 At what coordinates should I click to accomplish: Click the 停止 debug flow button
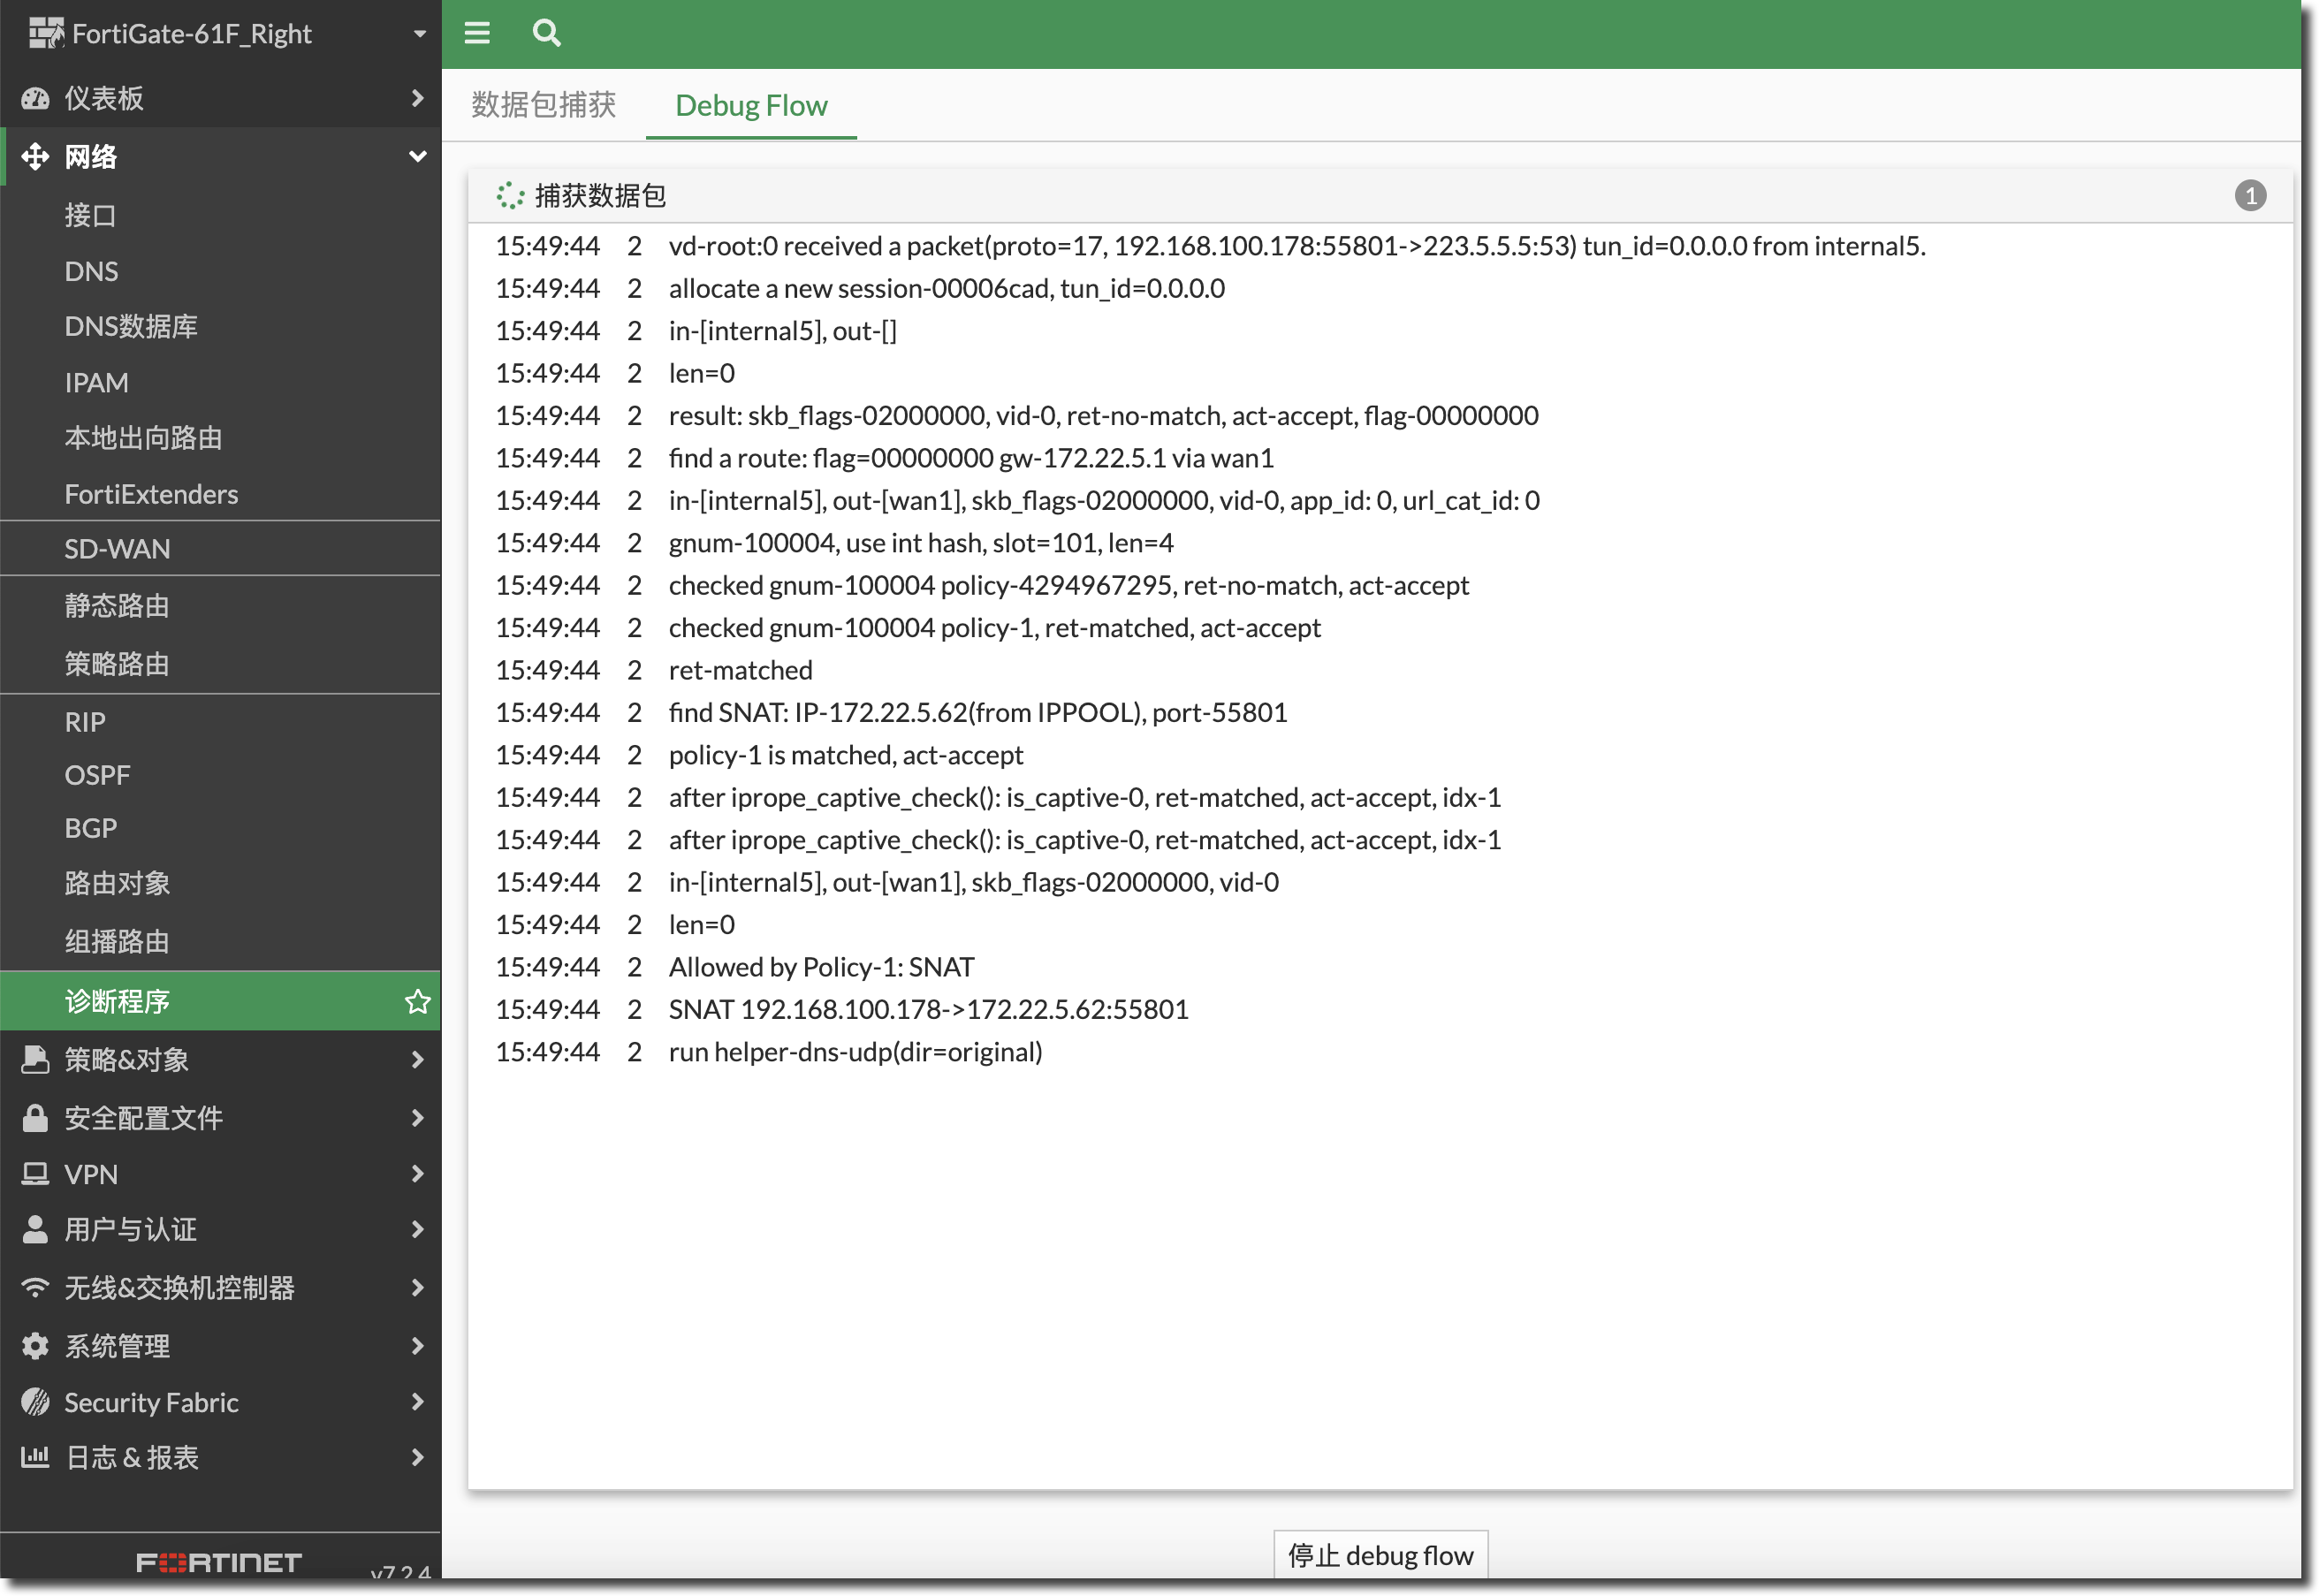pos(1380,1555)
